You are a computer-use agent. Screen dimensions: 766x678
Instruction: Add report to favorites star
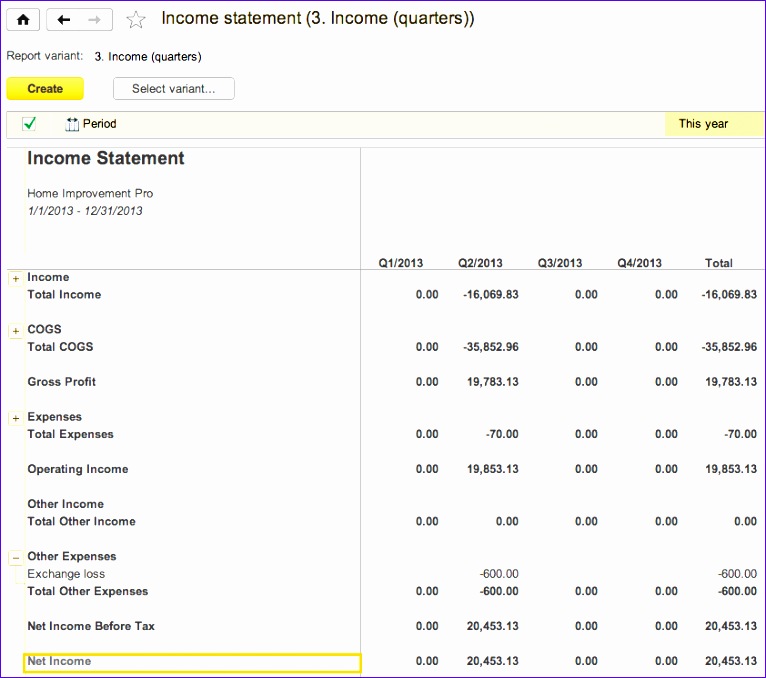click(135, 20)
